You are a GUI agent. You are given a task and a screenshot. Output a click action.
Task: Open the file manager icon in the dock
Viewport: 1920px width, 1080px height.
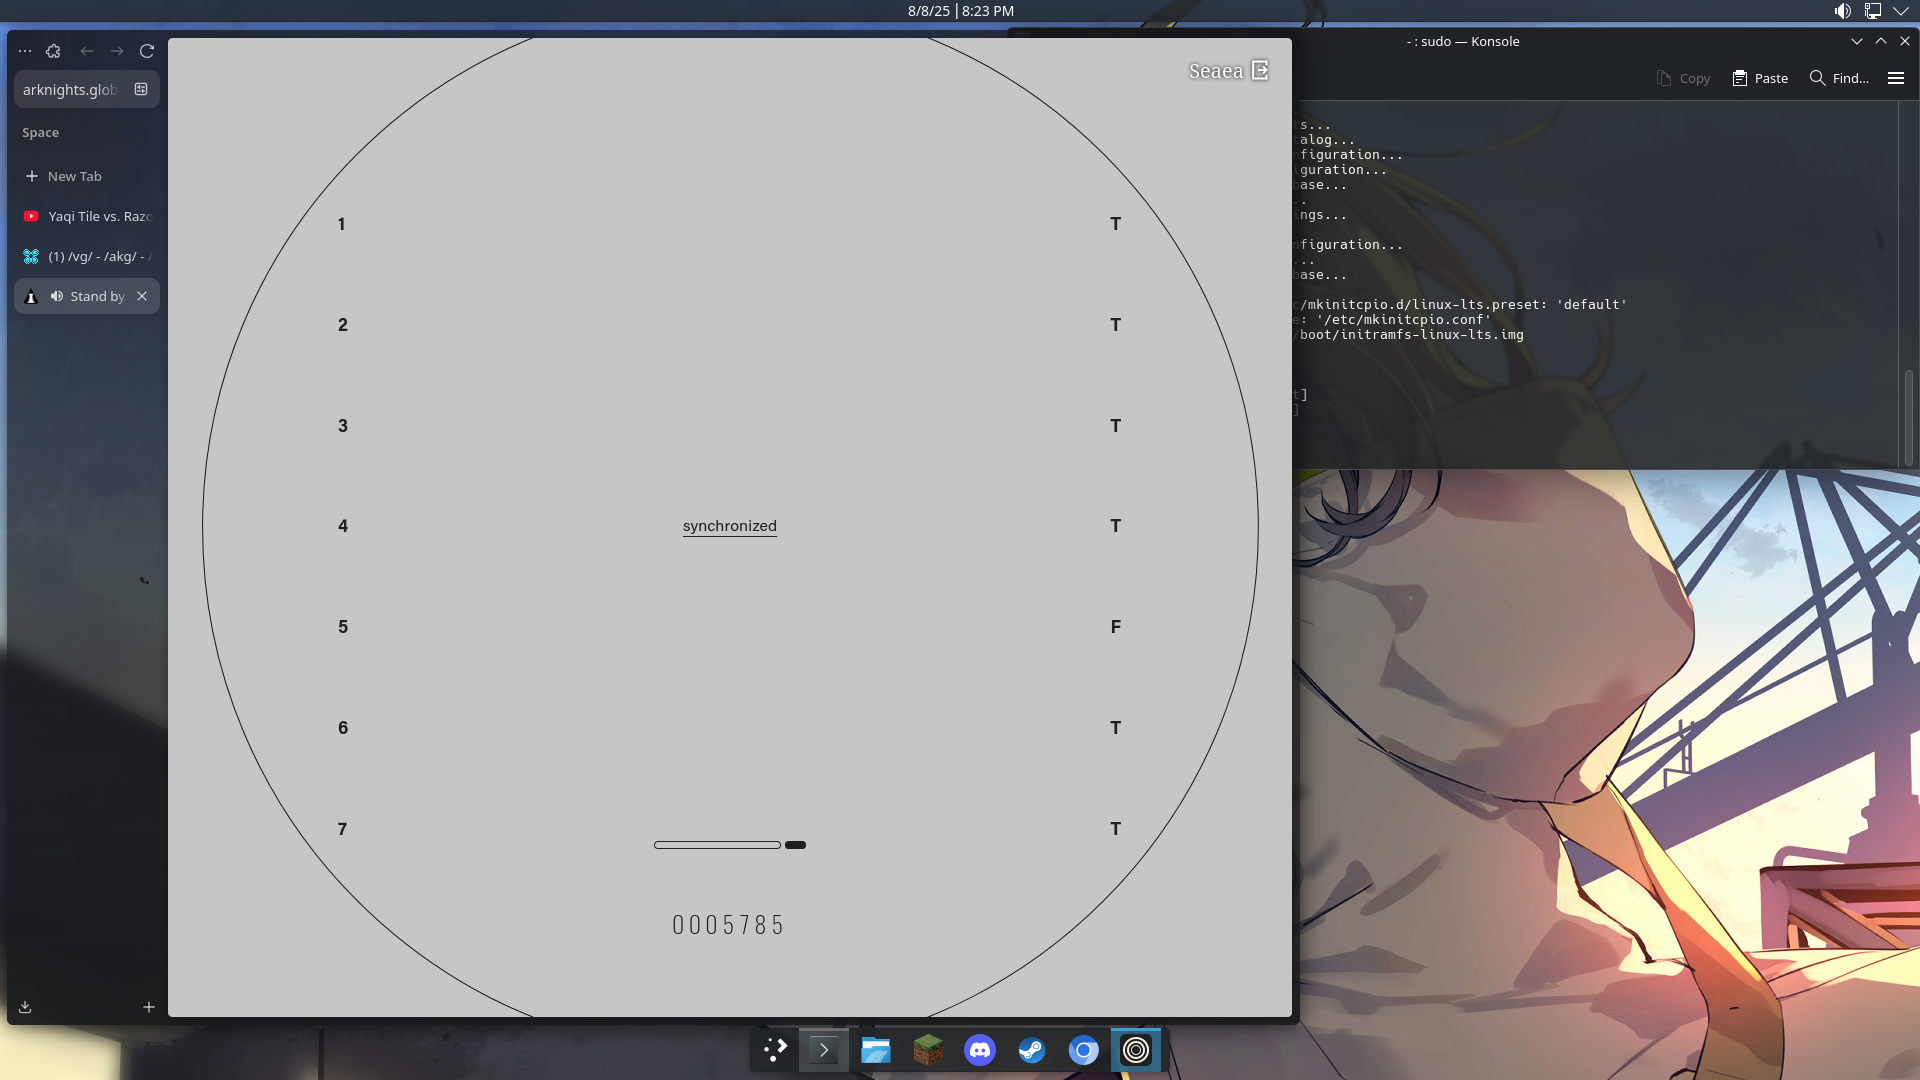(876, 1050)
